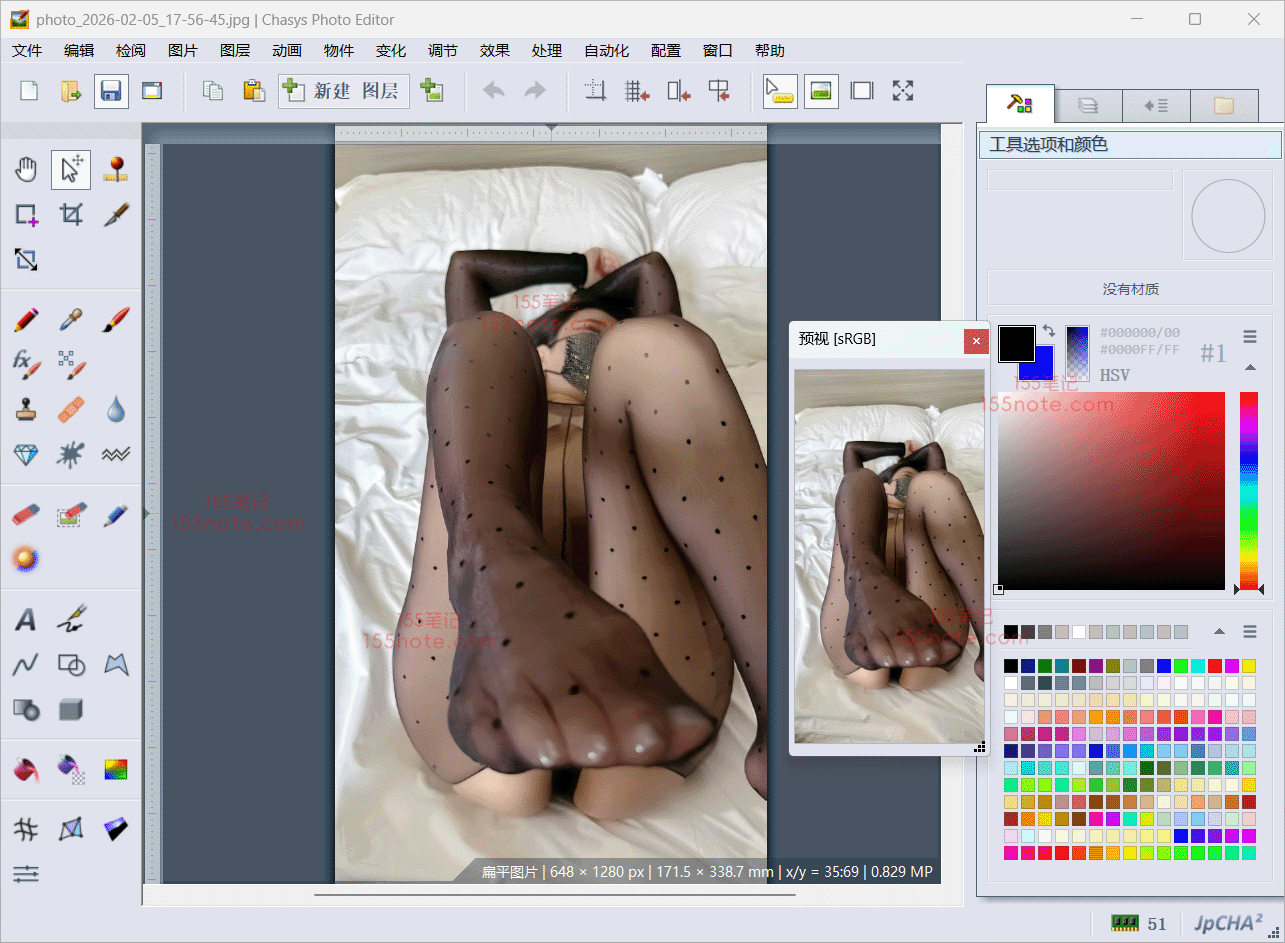This screenshot has height=943, width=1285.
Task: Click the black foreground color swatch
Action: pyautogui.click(x=1015, y=343)
